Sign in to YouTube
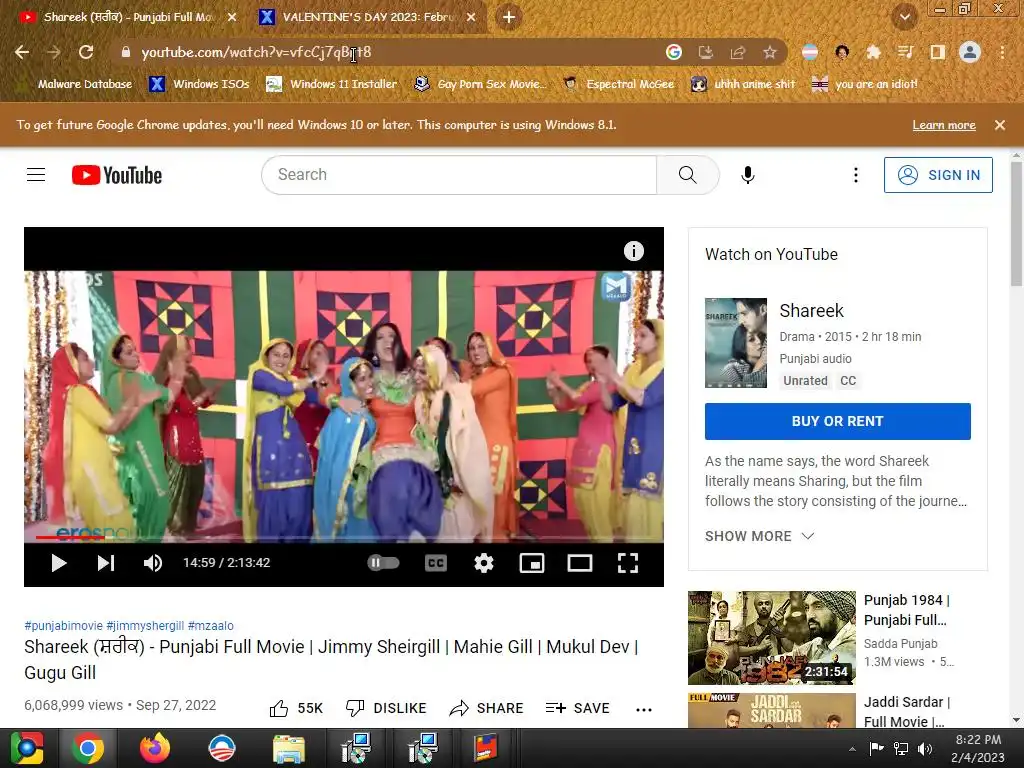 point(938,175)
